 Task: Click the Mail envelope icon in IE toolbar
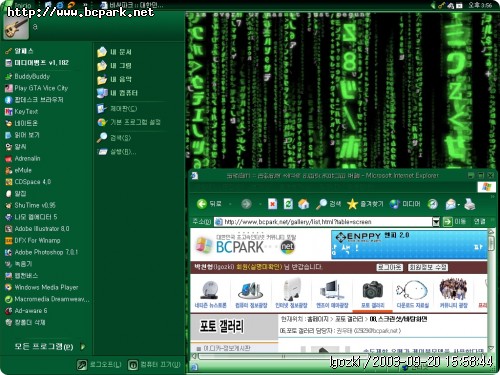pos(451,204)
